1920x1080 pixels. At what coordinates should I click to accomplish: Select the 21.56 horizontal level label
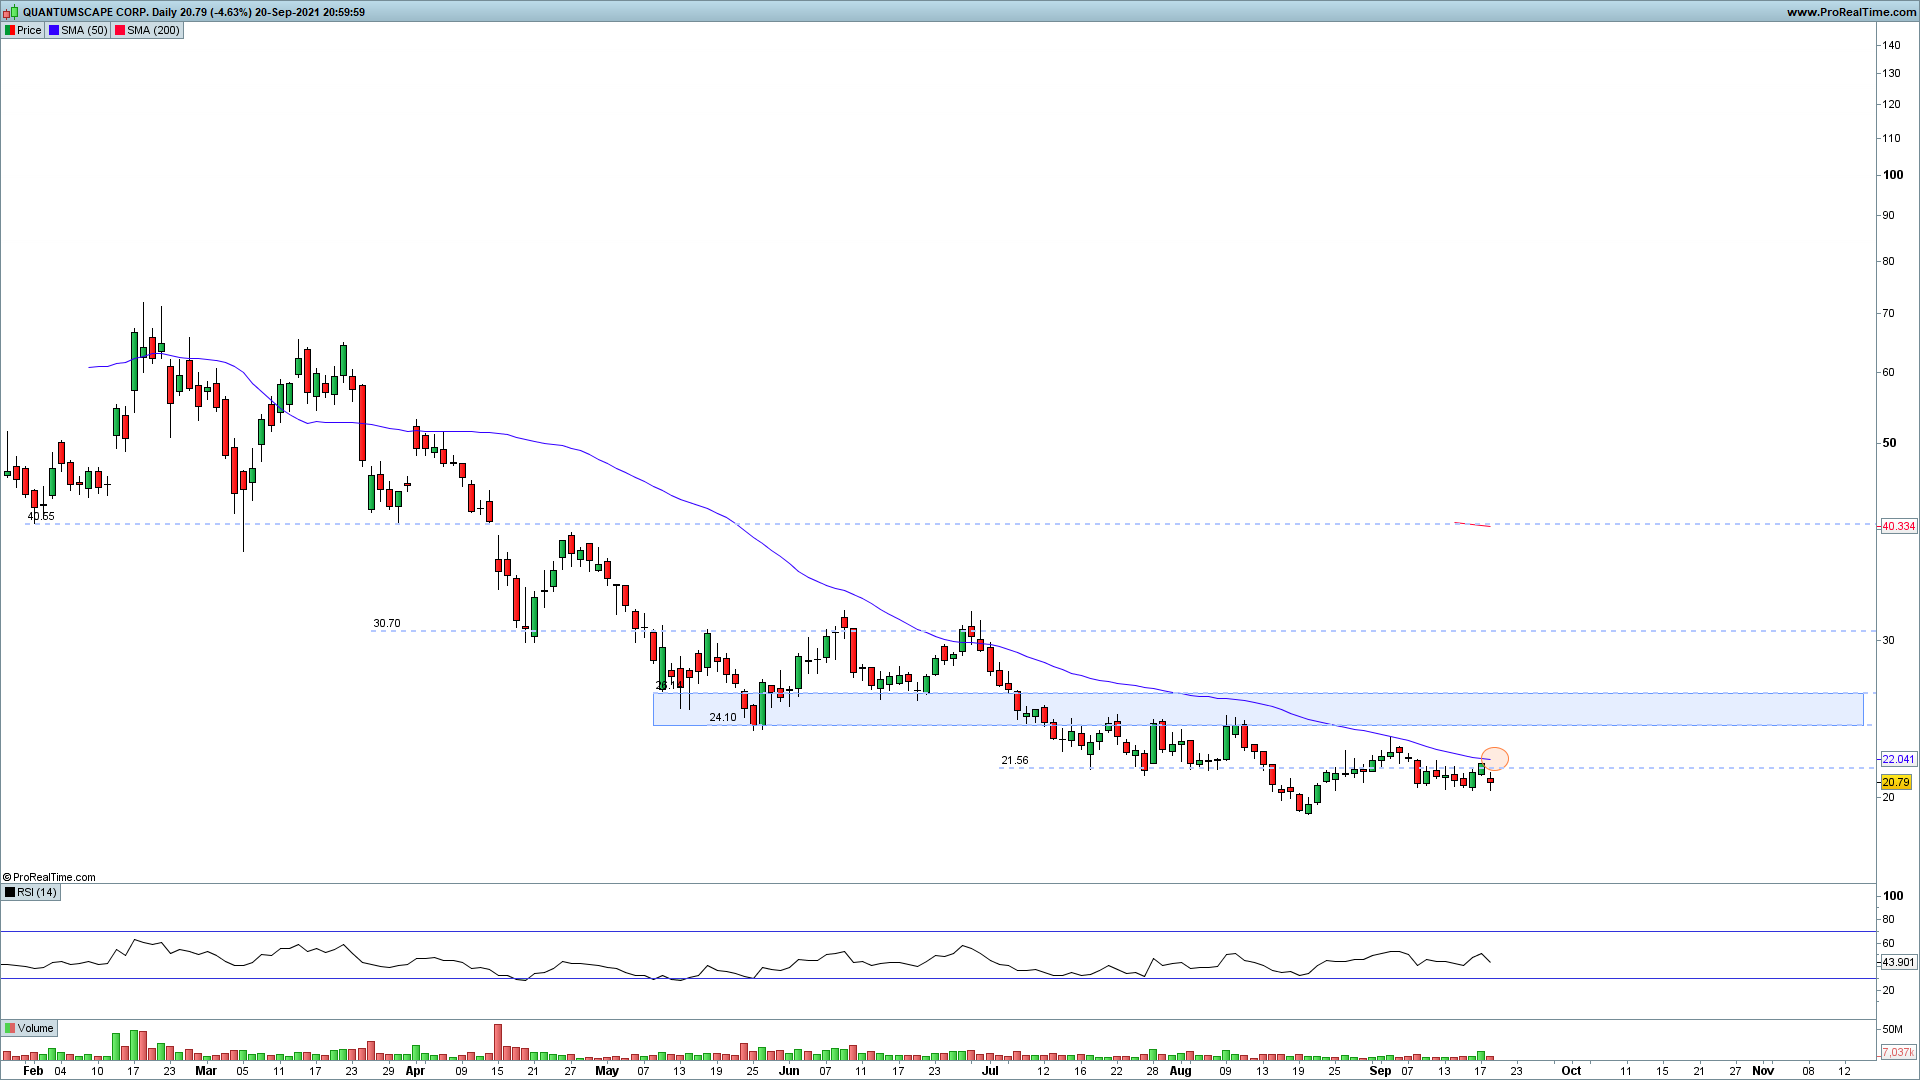point(1014,760)
